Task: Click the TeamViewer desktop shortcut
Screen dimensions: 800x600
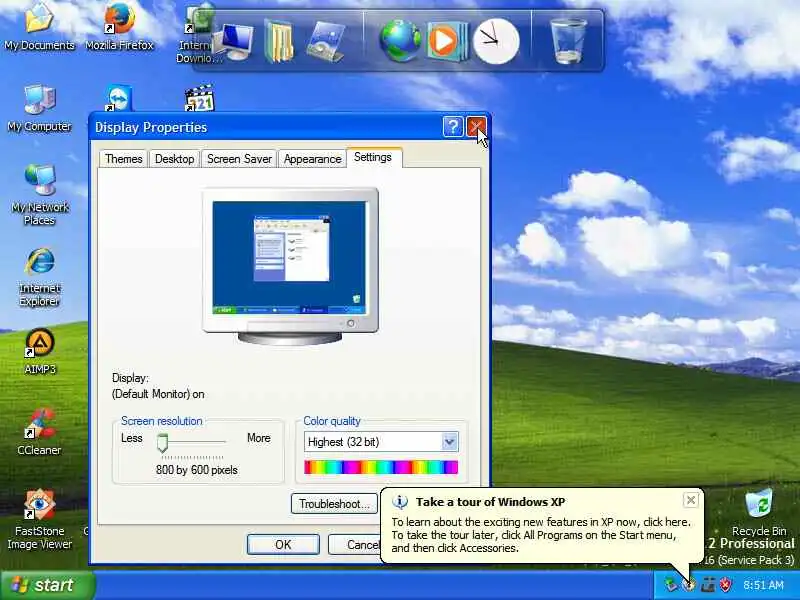Action: pos(119,98)
